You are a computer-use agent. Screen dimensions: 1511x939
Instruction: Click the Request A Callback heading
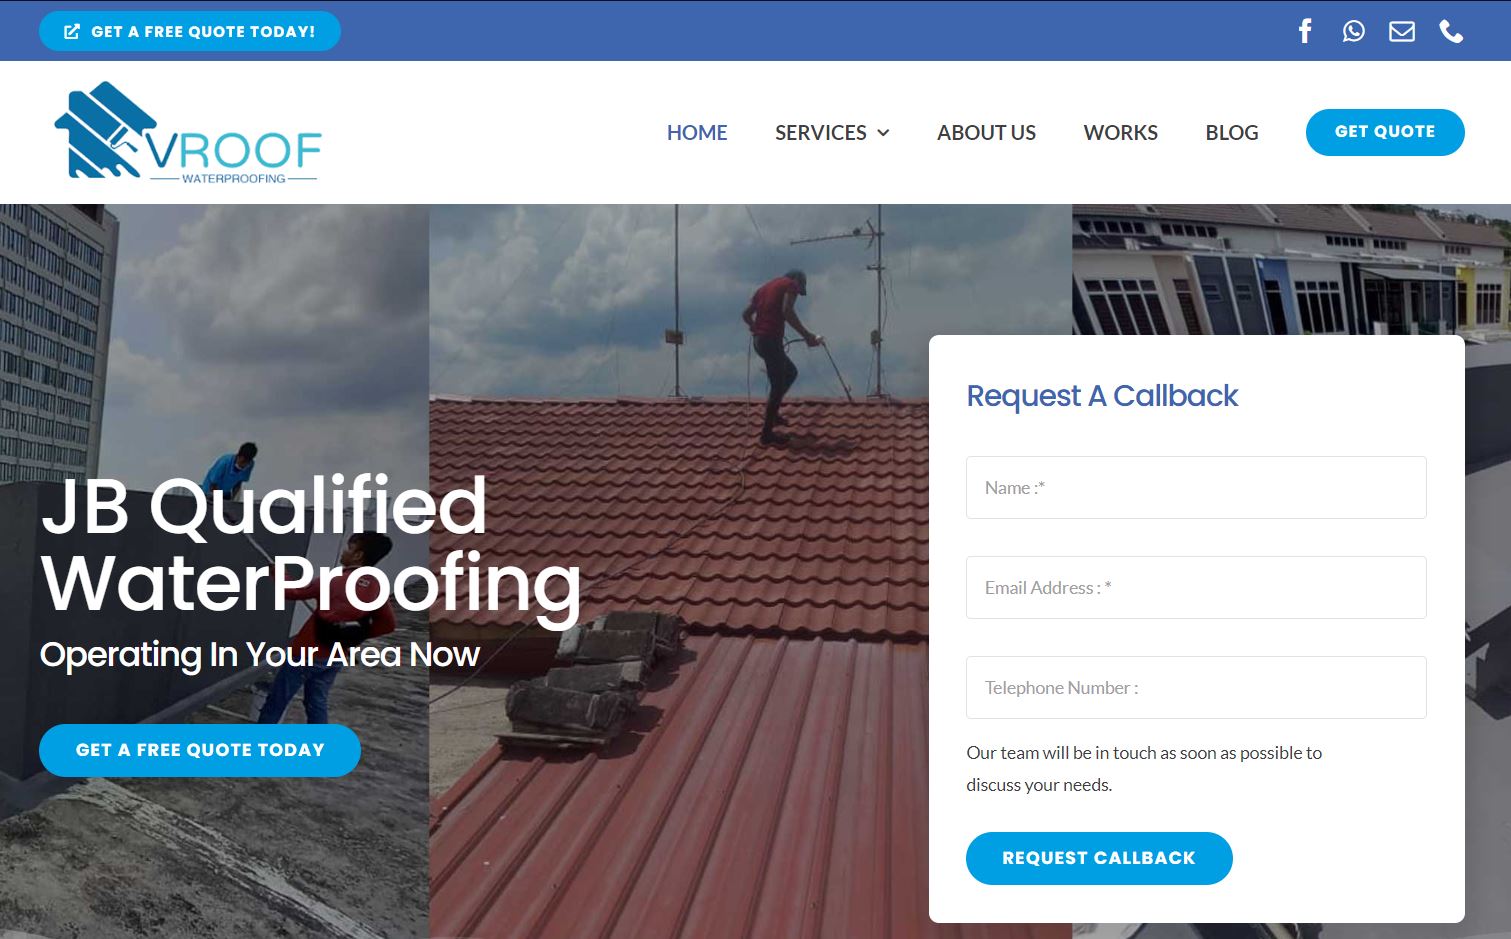1102,396
